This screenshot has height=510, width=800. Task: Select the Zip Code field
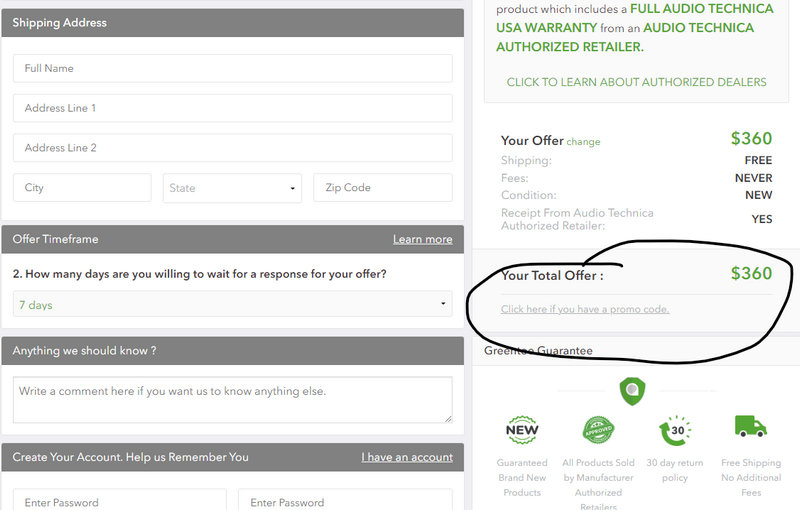[382, 188]
